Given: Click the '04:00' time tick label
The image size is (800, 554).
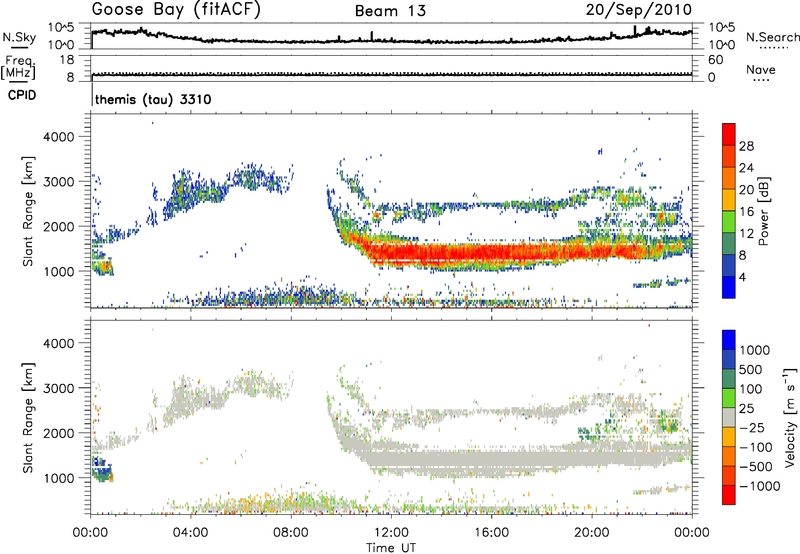Looking at the screenshot, I should [190, 533].
